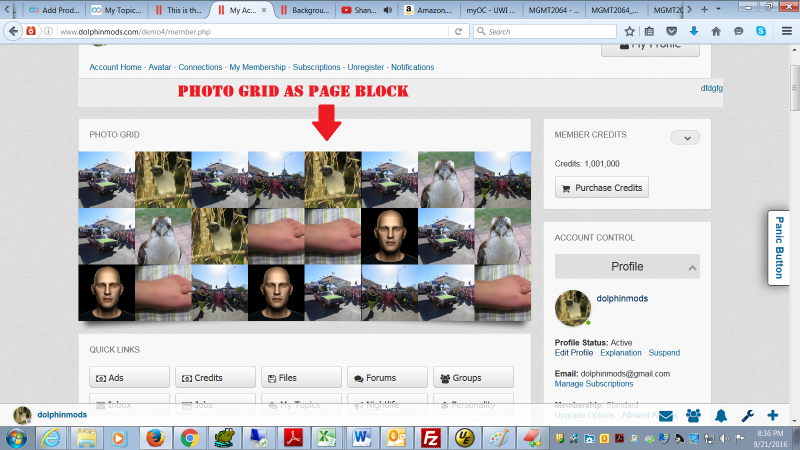Viewport: 800px width, 450px height.
Task: Open the Account Home link
Action: coord(115,67)
